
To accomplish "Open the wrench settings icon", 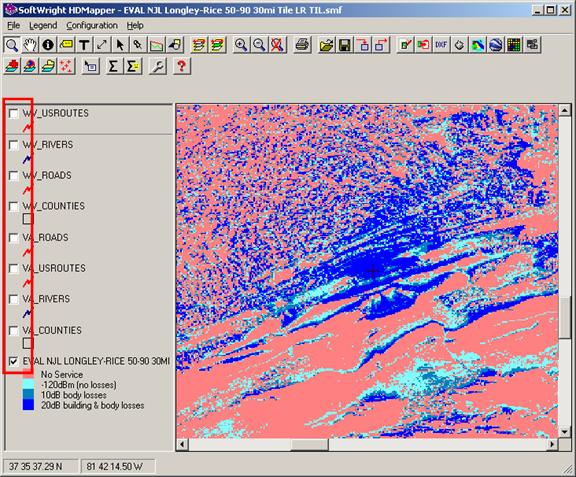I will point(158,67).
